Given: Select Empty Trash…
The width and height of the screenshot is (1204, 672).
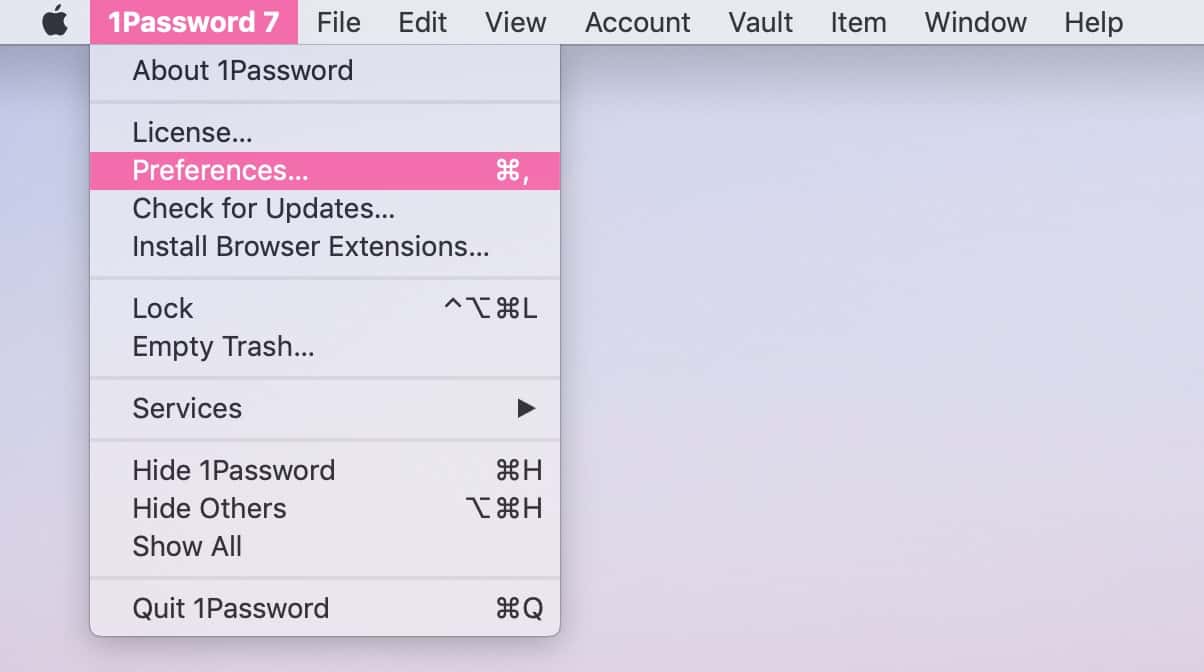Looking at the screenshot, I should click(325, 346).
